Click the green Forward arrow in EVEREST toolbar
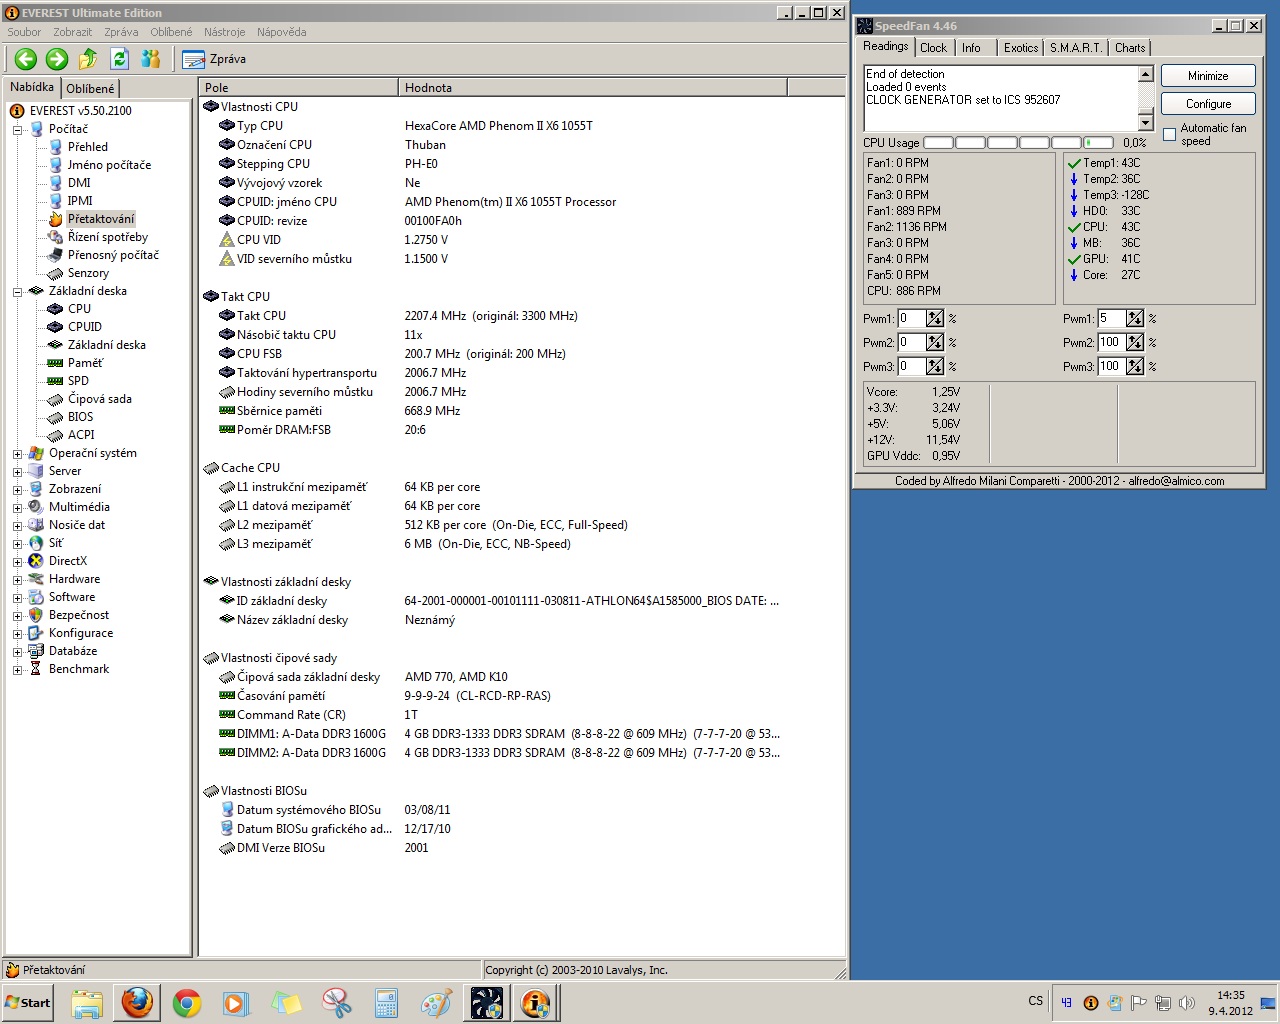The width and height of the screenshot is (1280, 1024). pyautogui.click(x=57, y=59)
